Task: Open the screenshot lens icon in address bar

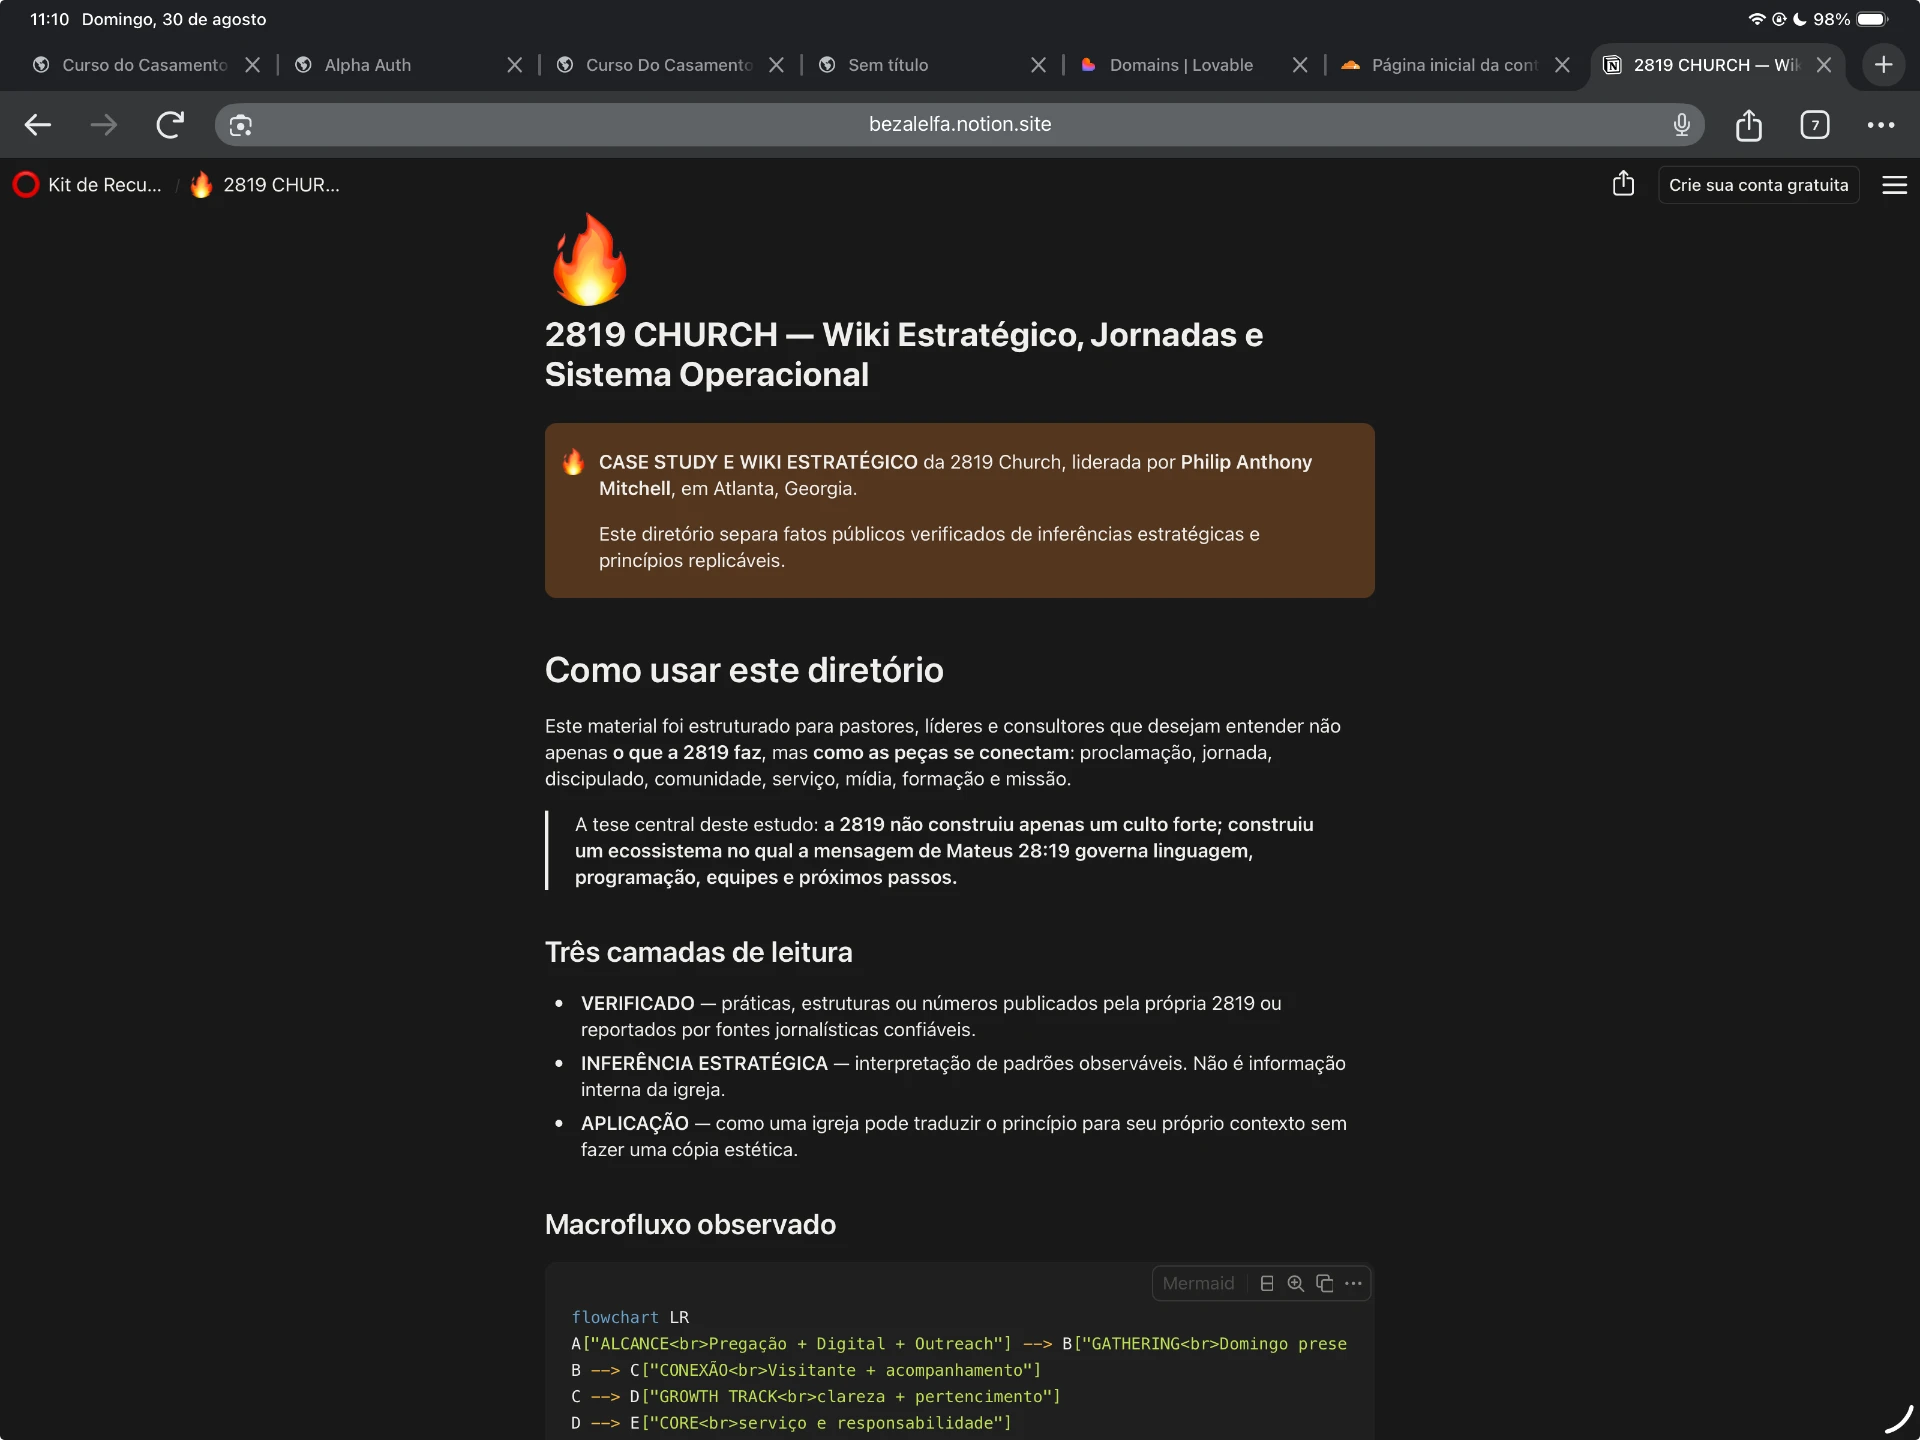Action: coord(240,125)
